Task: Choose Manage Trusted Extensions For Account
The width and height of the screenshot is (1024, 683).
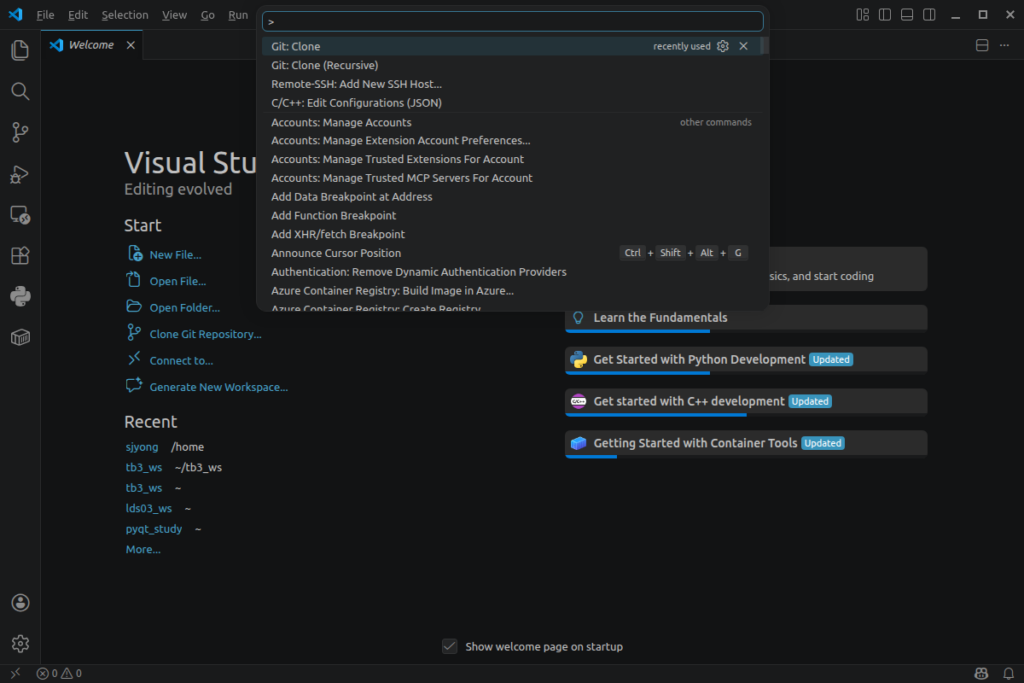Action: click(513, 159)
